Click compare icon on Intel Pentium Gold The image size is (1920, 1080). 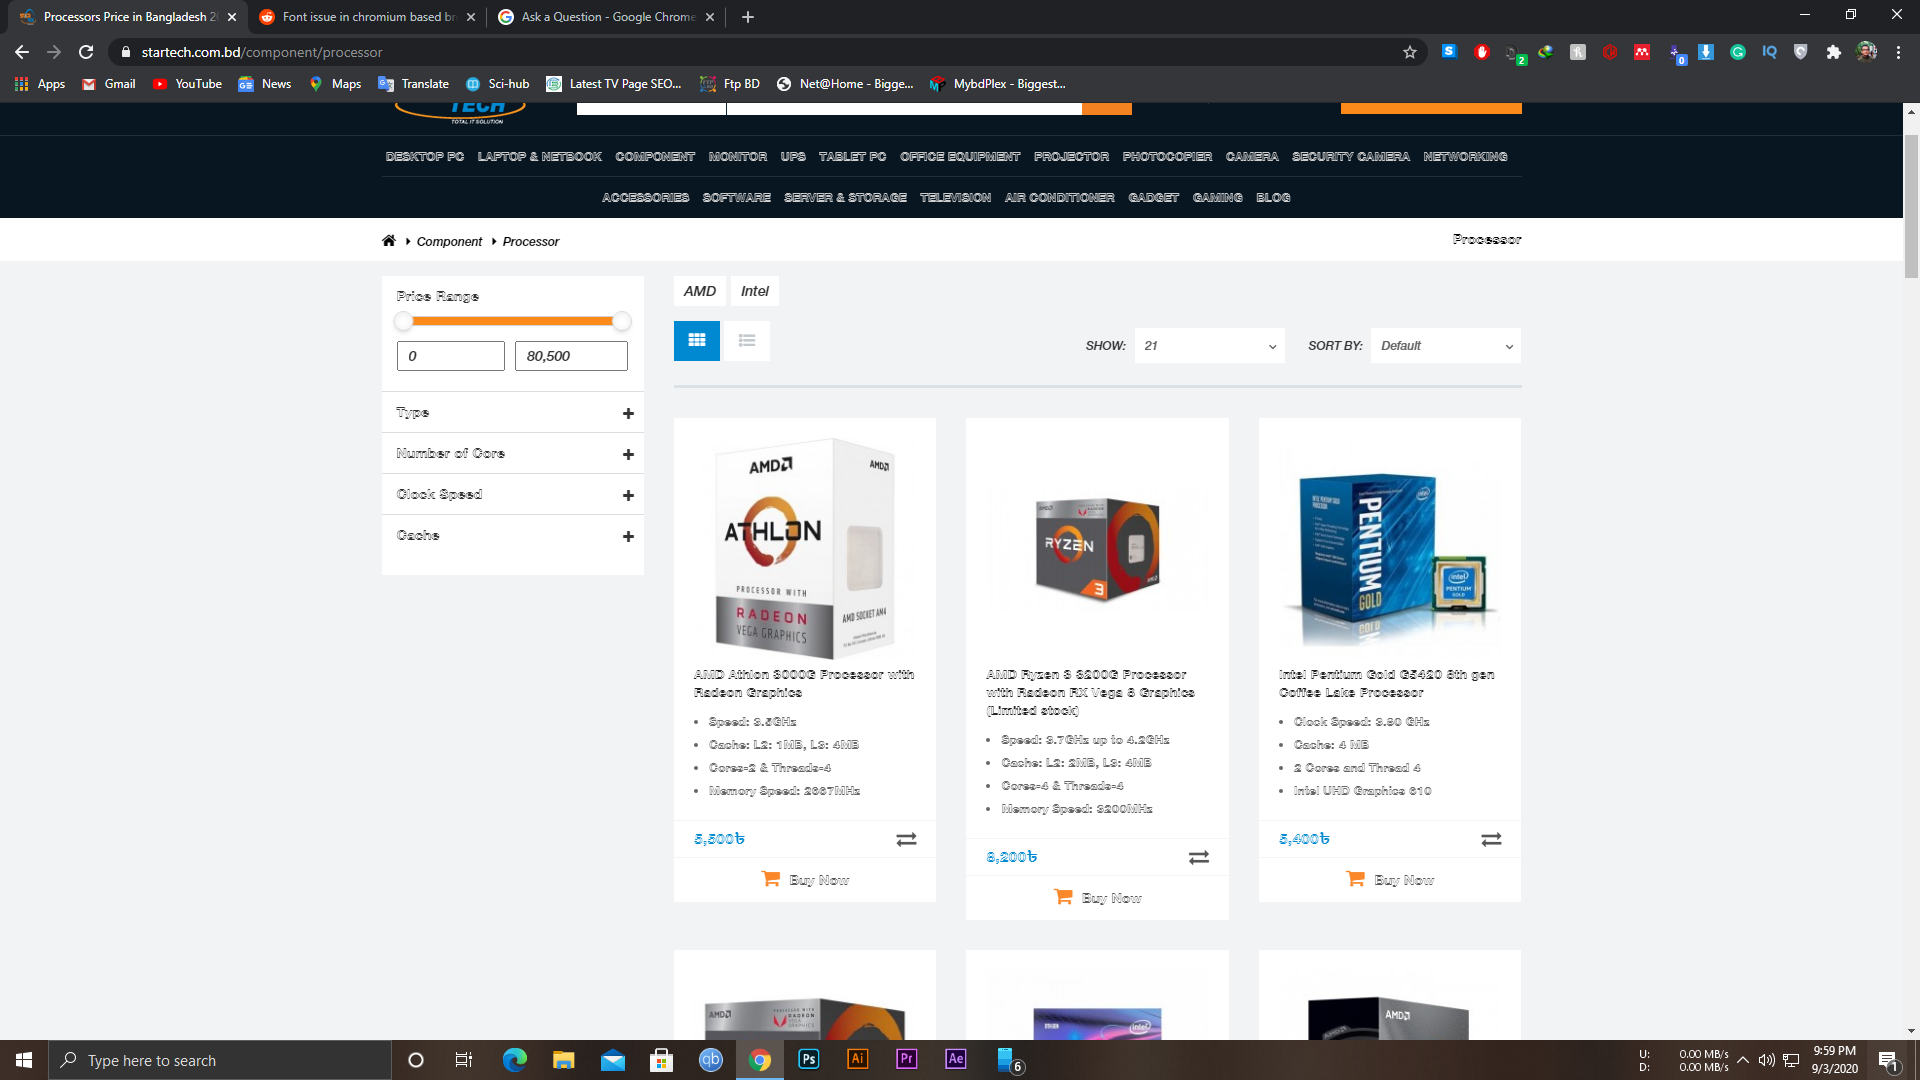1491,839
